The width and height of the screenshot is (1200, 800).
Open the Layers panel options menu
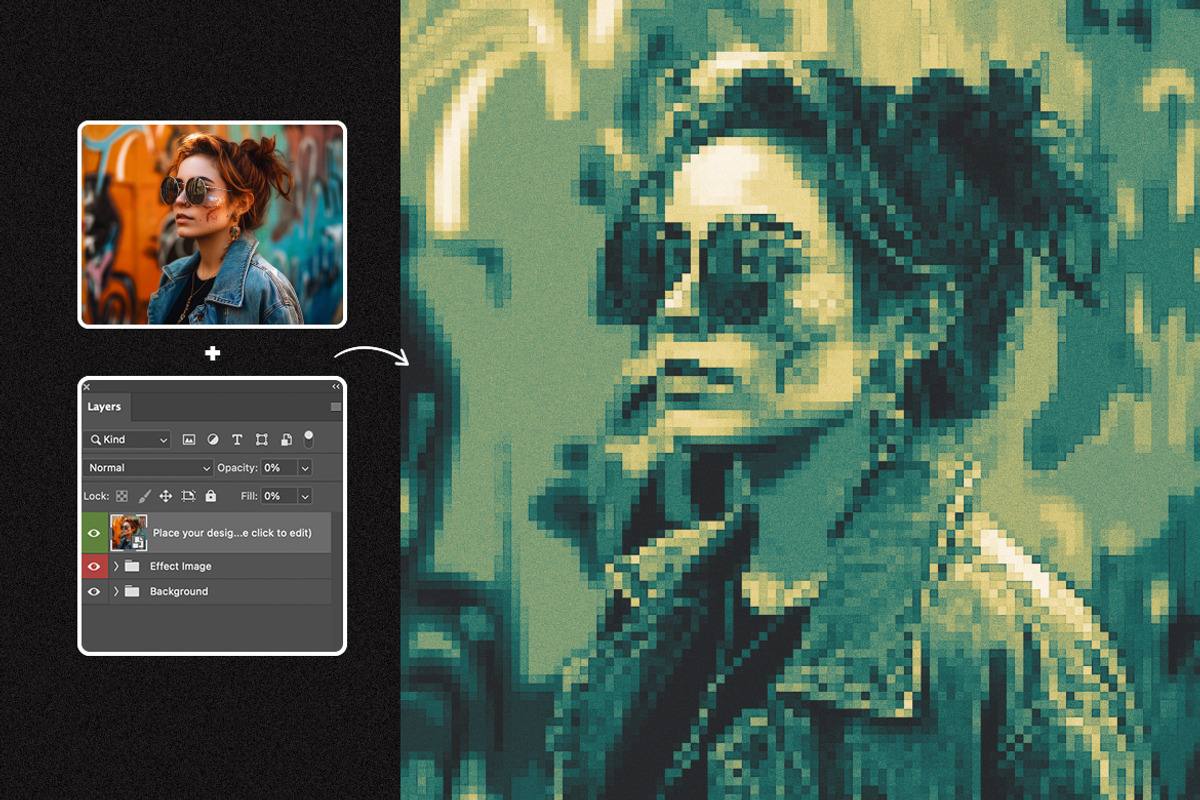click(x=336, y=407)
